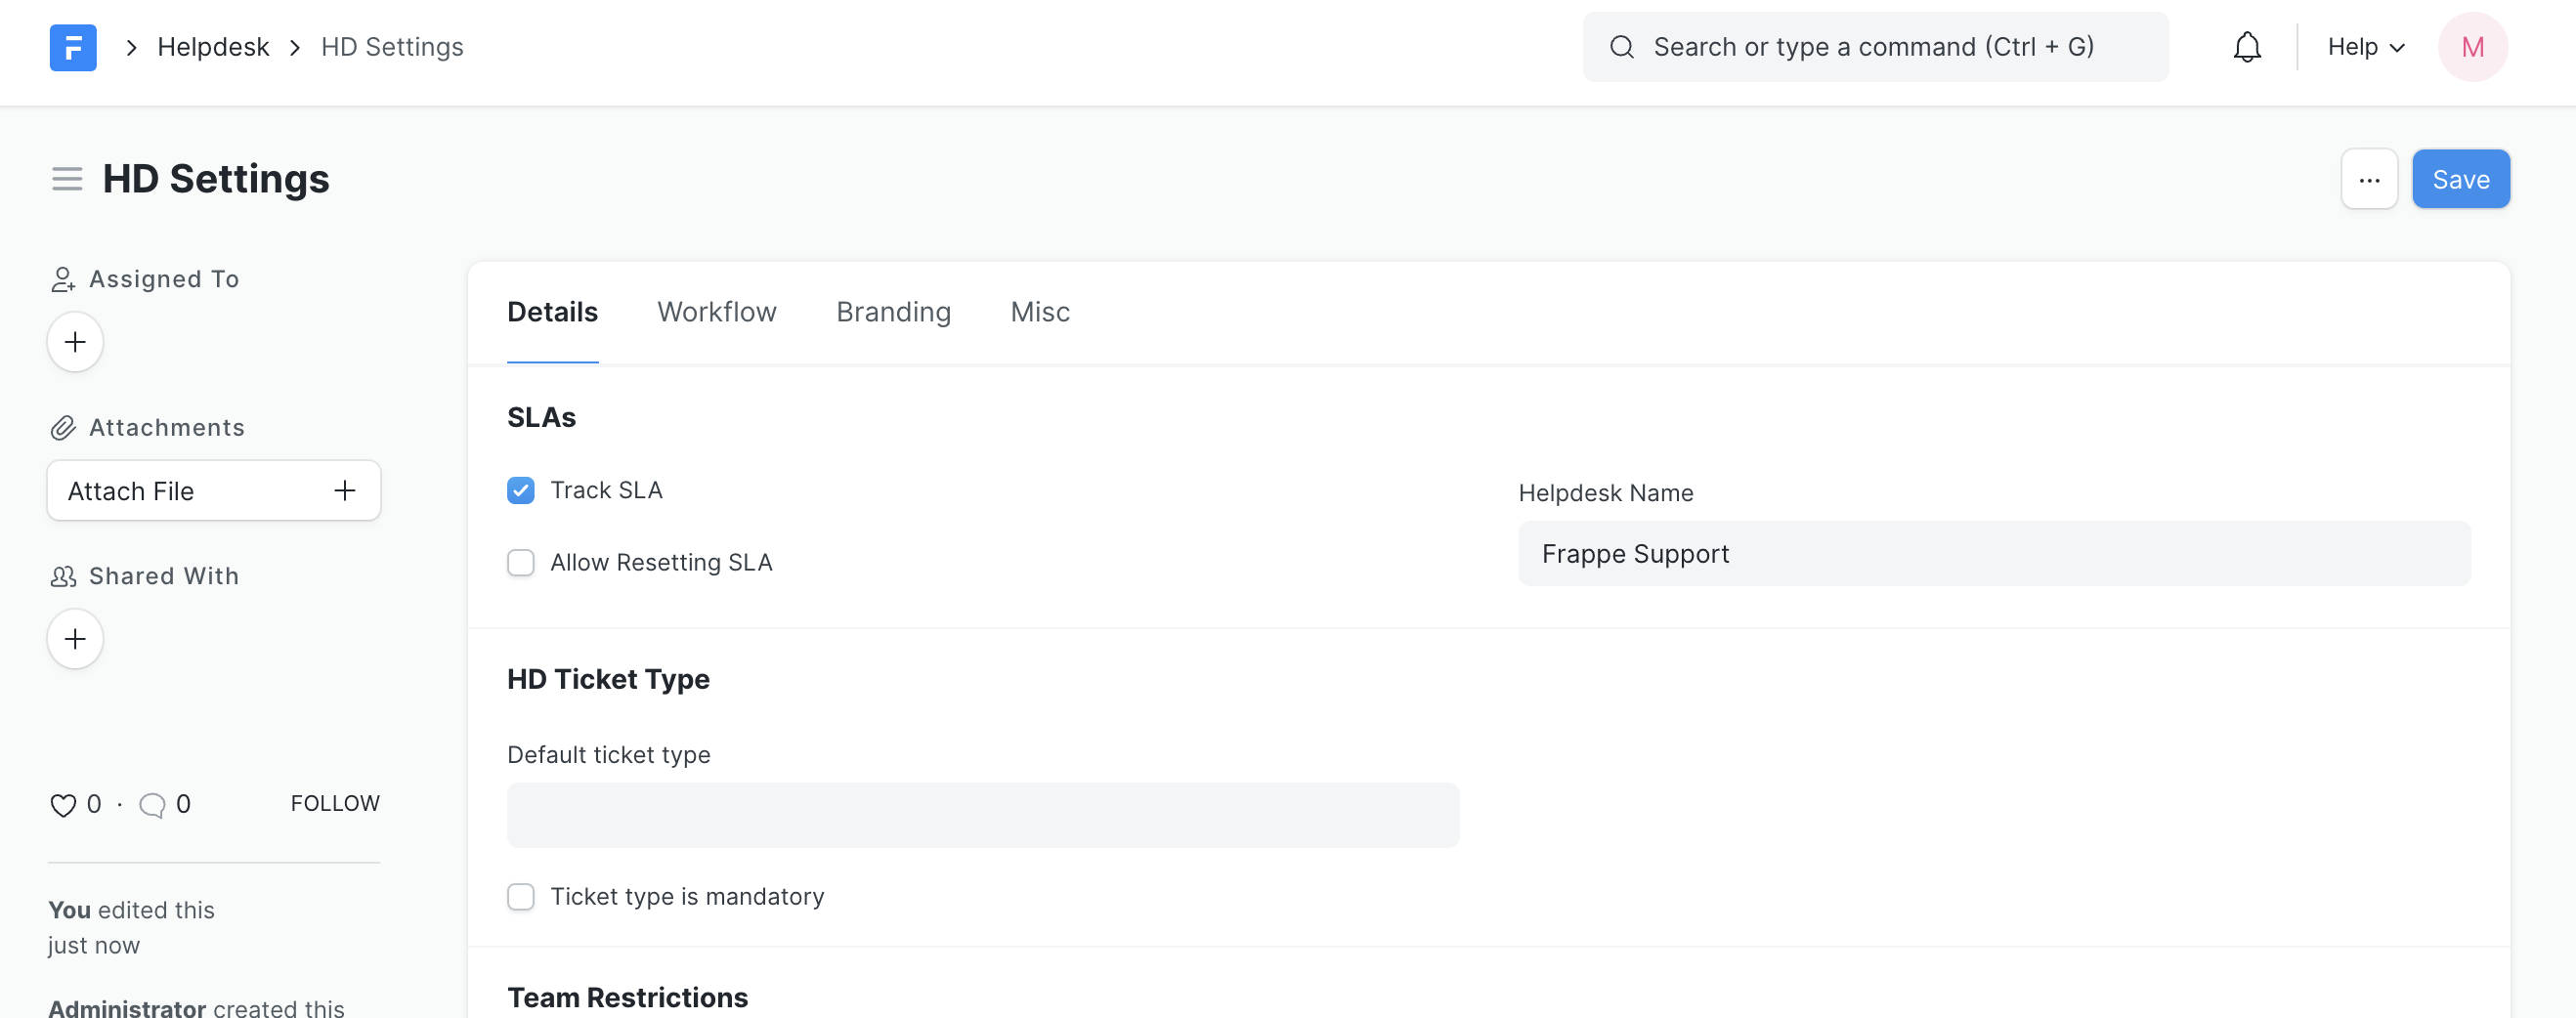This screenshot has height=1018, width=2576.
Task: Share document using the Shared With plus icon
Action: click(x=74, y=638)
